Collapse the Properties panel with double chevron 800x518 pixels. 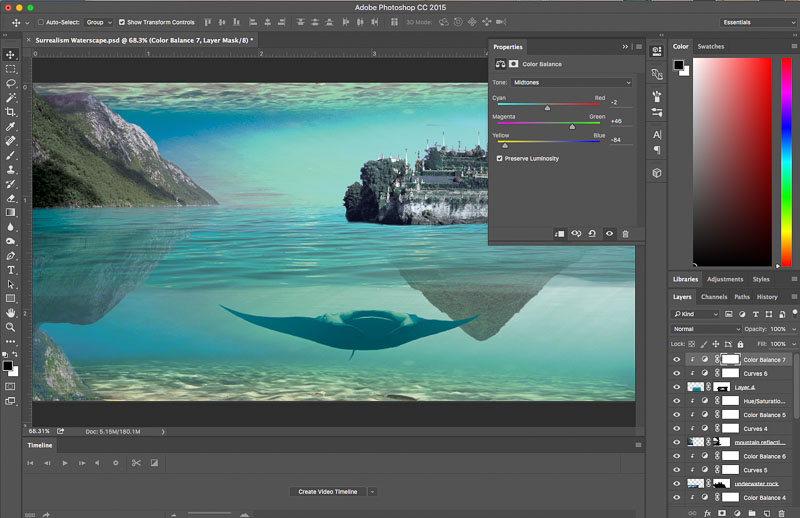[625, 46]
